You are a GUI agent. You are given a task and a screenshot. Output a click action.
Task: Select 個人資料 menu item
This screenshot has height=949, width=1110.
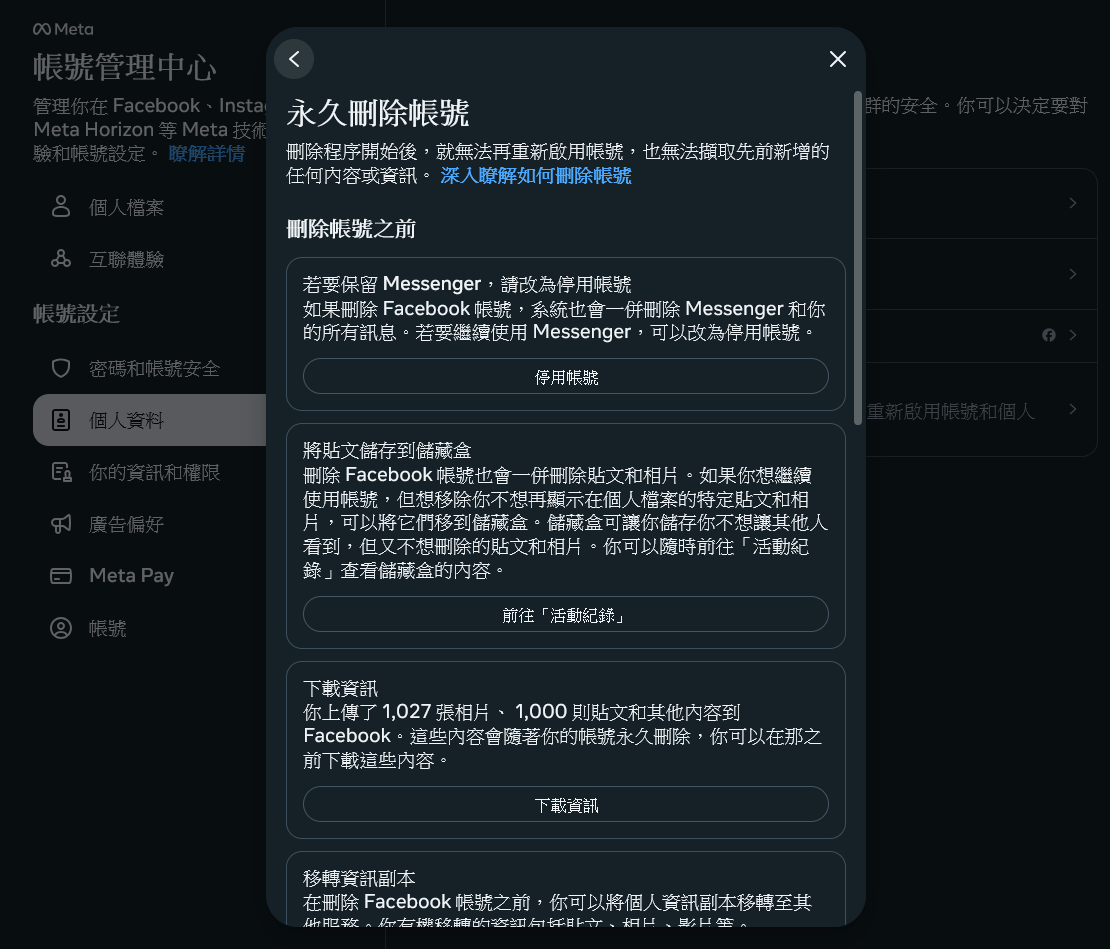[149, 420]
